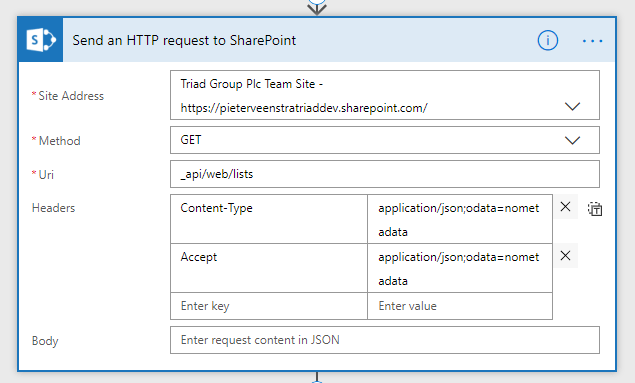Click the Accept header value field
The height and width of the screenshot is (383, 635).
tap(460, 268)
